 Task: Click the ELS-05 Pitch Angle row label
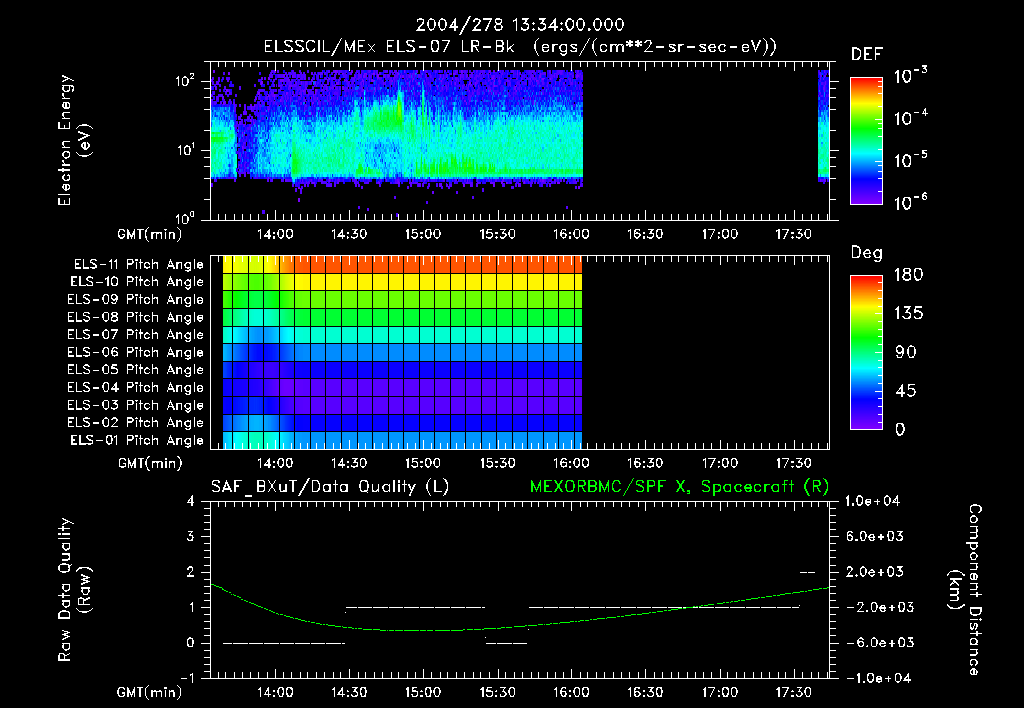tap(136, 370)
